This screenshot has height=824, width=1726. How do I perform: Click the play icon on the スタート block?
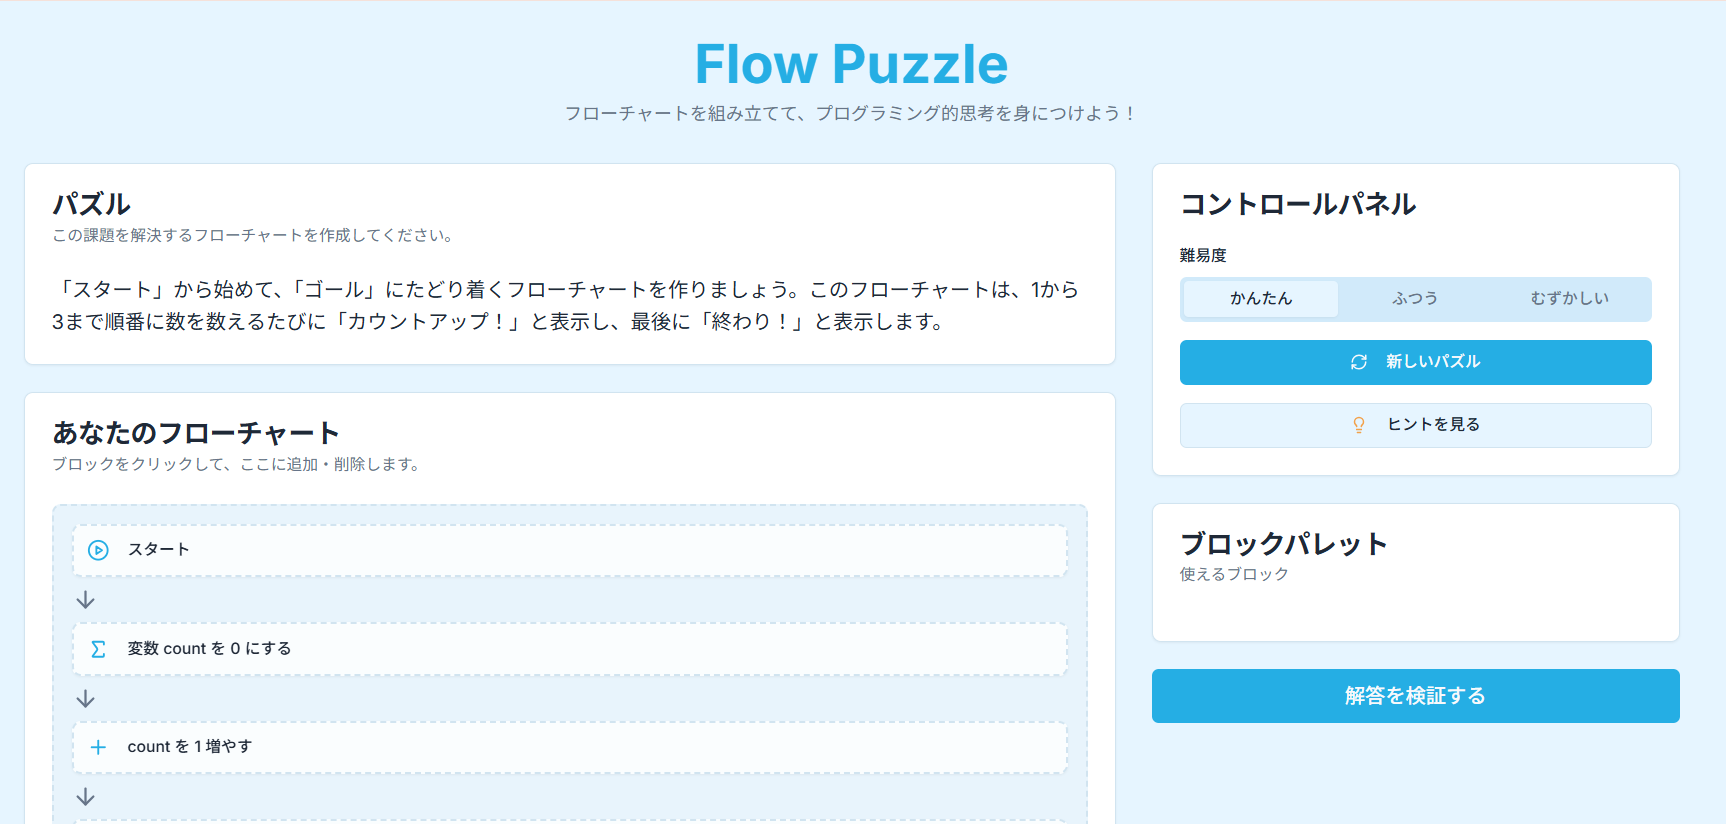tap(97, 549)
